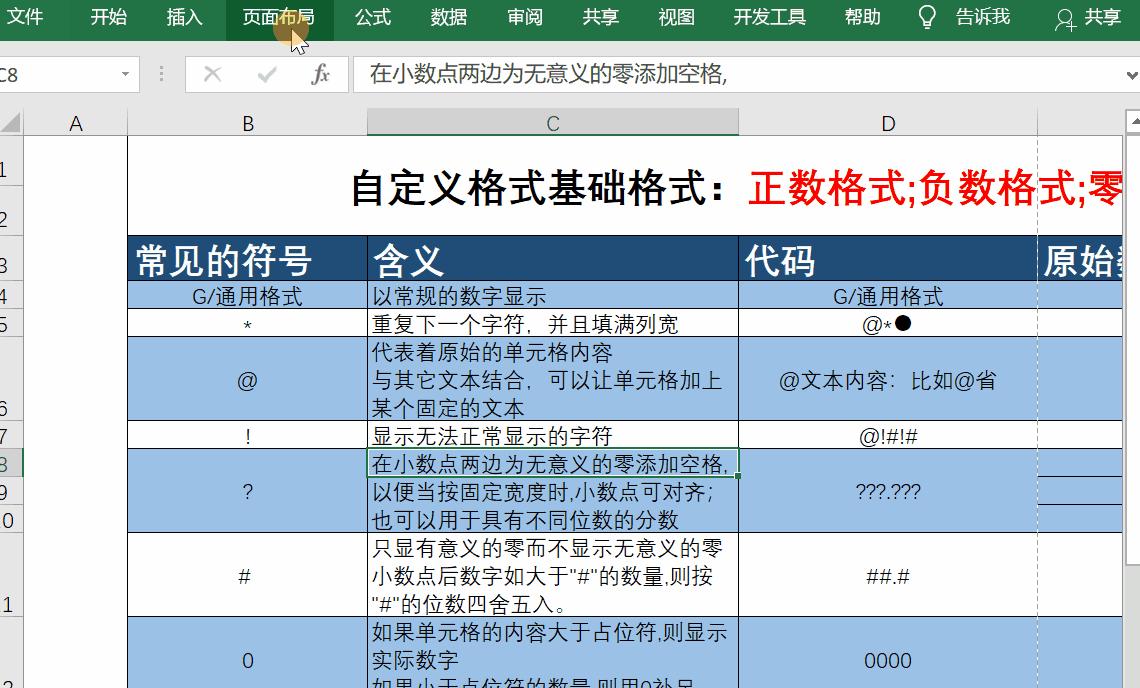Screen dimensions: 1140x688
Task: Select column C by its header
Action: point(553,123)
